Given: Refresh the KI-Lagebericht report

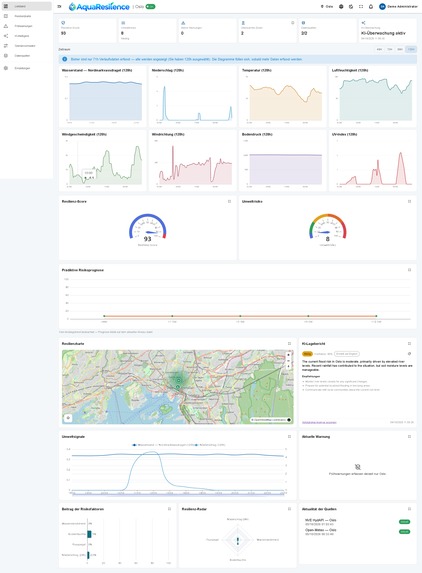Looking at the screenshot, I should coord(410,354).
